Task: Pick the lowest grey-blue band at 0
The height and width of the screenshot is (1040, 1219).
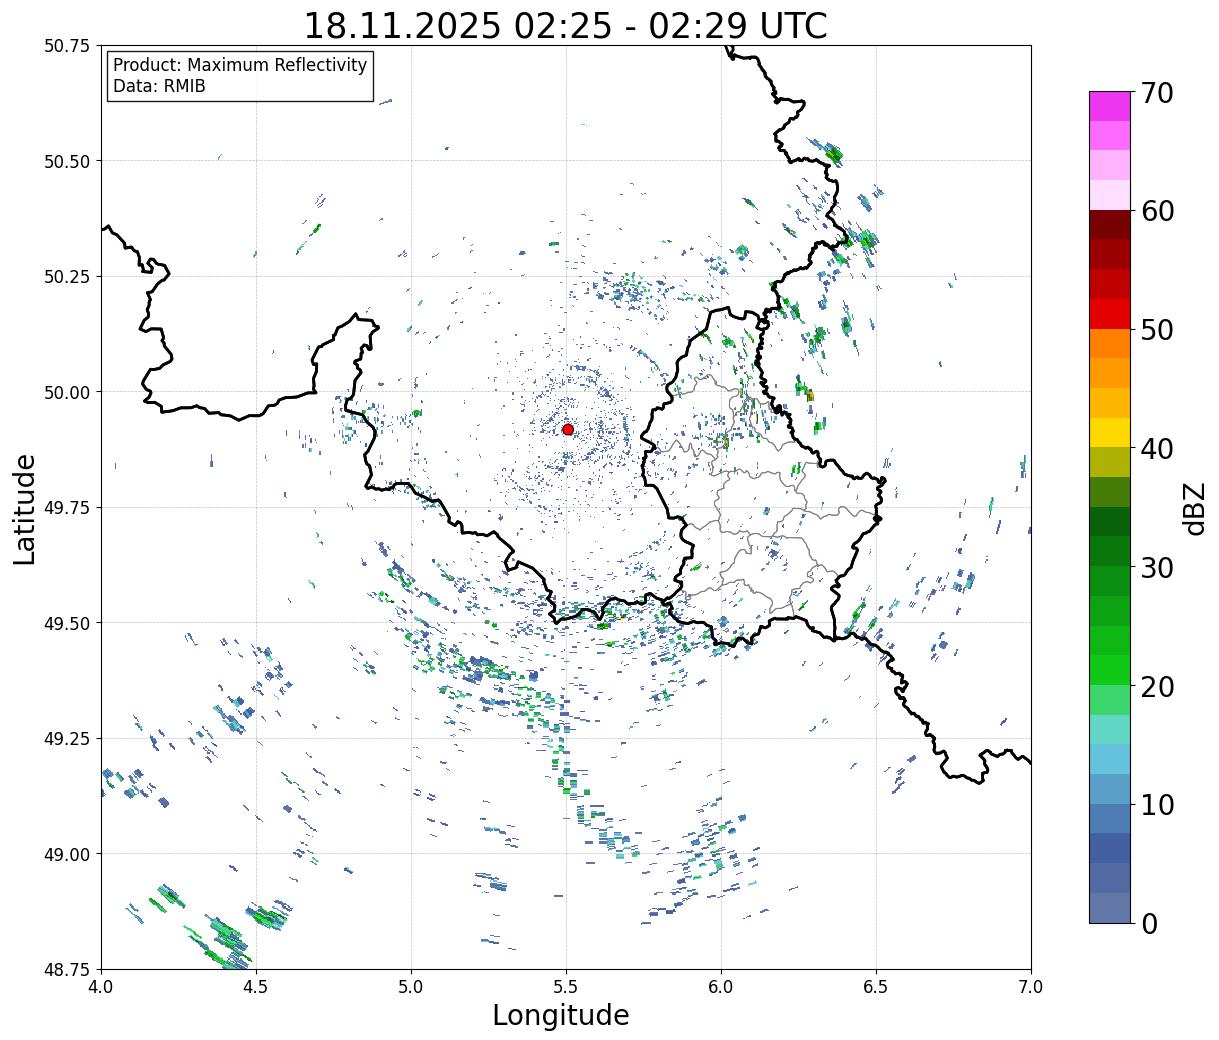Action: 1110,908
